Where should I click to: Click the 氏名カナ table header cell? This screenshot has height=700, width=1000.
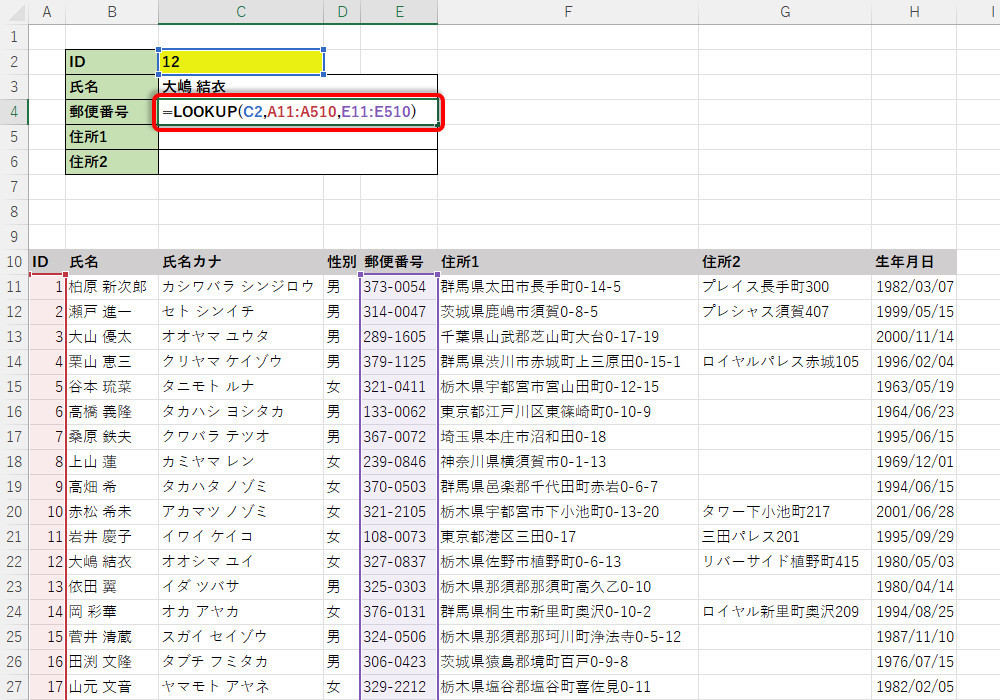click(240, 262)
